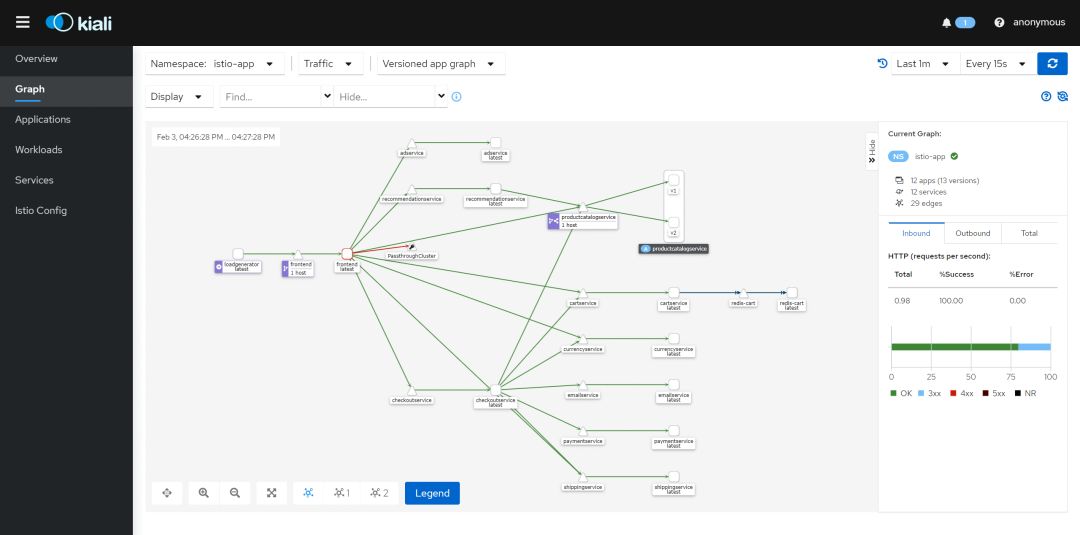Click the reset graph icon near help
Image resolution: width=1080 pixels, height=535 pixels.
1062,96
